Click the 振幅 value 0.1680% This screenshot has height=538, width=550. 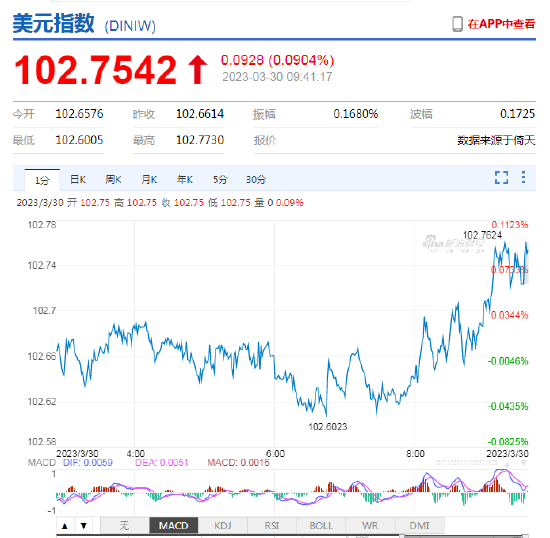pos(356,114)
